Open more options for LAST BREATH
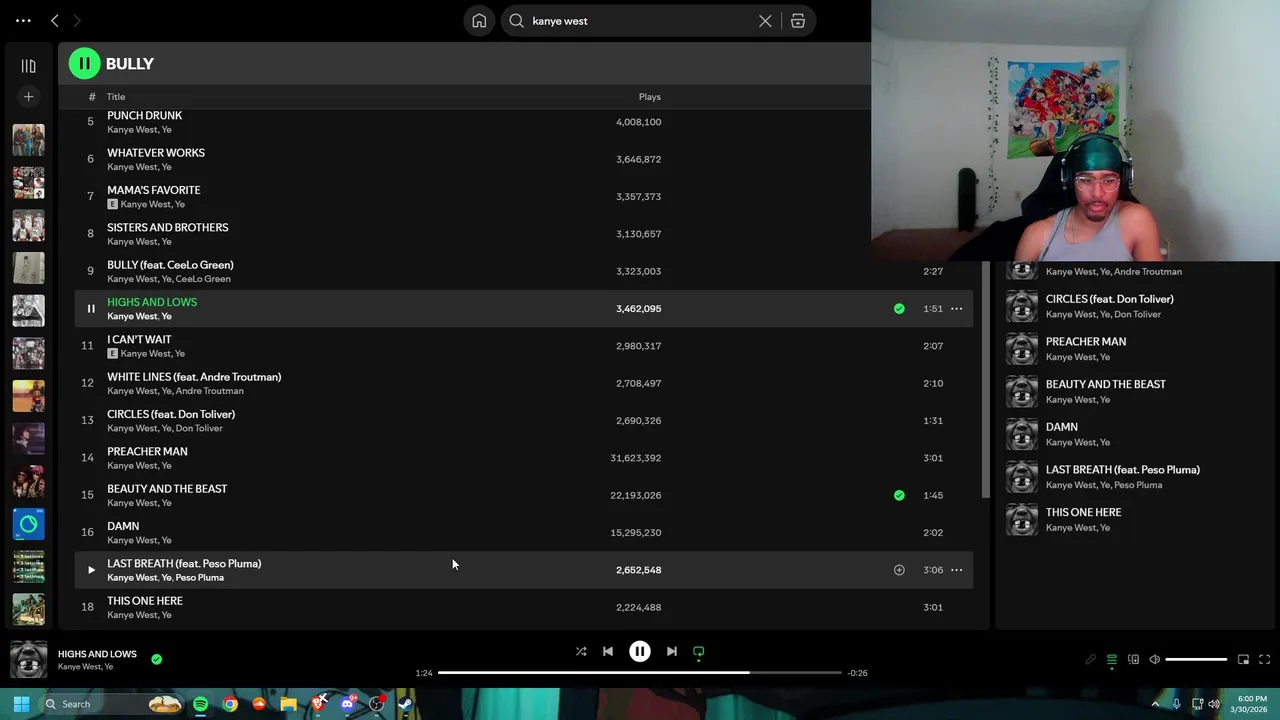This screenshot has width=1280, height=720. click(956, 570)
